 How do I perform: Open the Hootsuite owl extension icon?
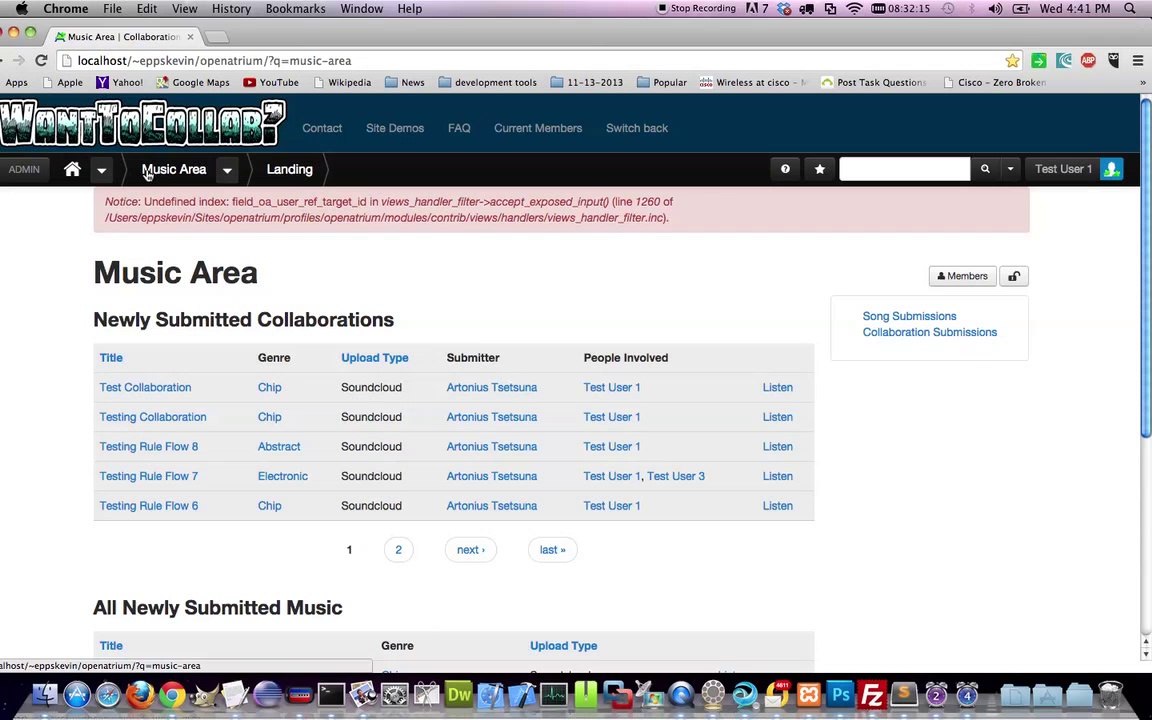coord(1113,60)
